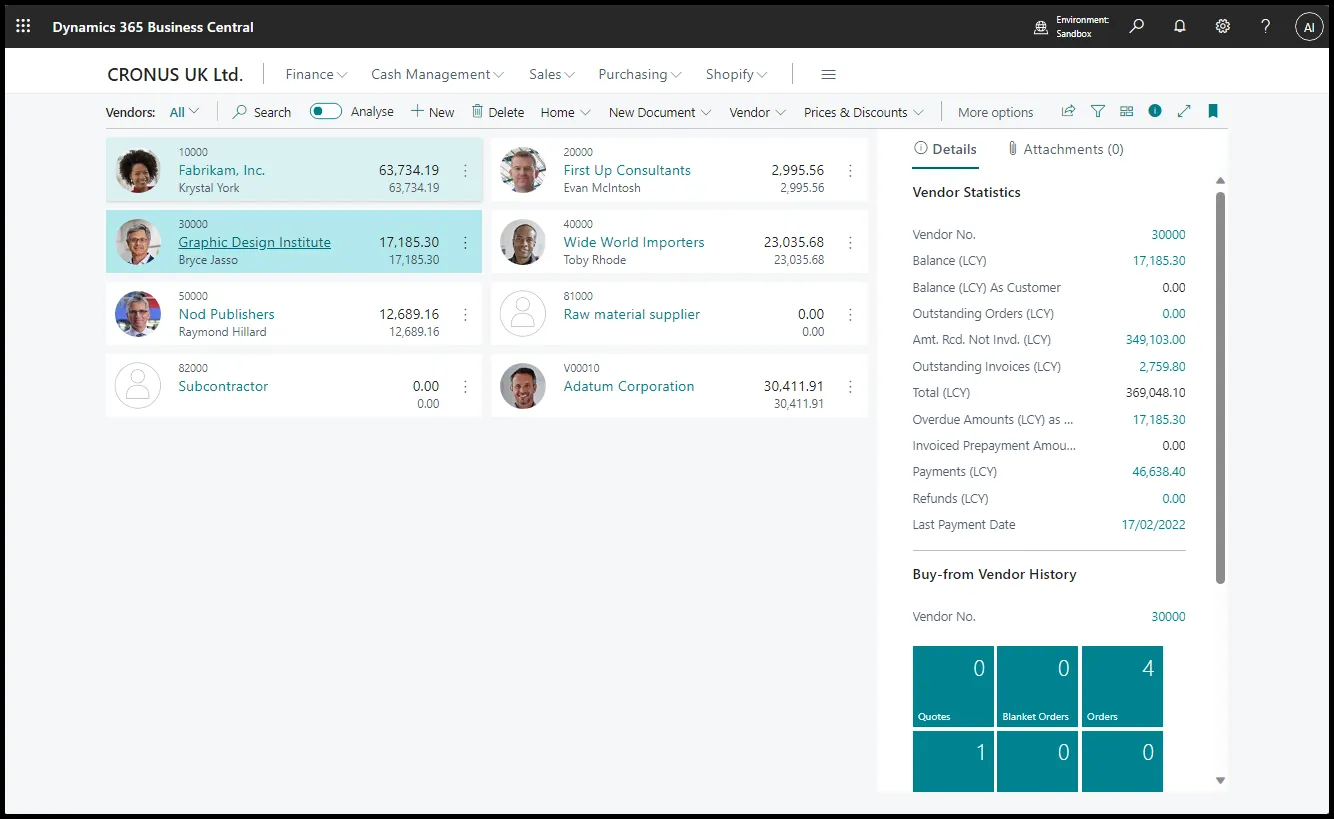Click First Up Consultants profile photo
Image resolution: width=1334 pixels, height=819 pixels.
pos(523,170)
